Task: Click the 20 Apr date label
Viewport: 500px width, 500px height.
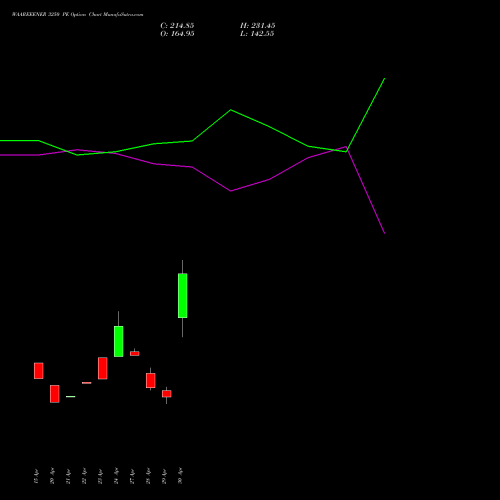Action: (52, 476)
